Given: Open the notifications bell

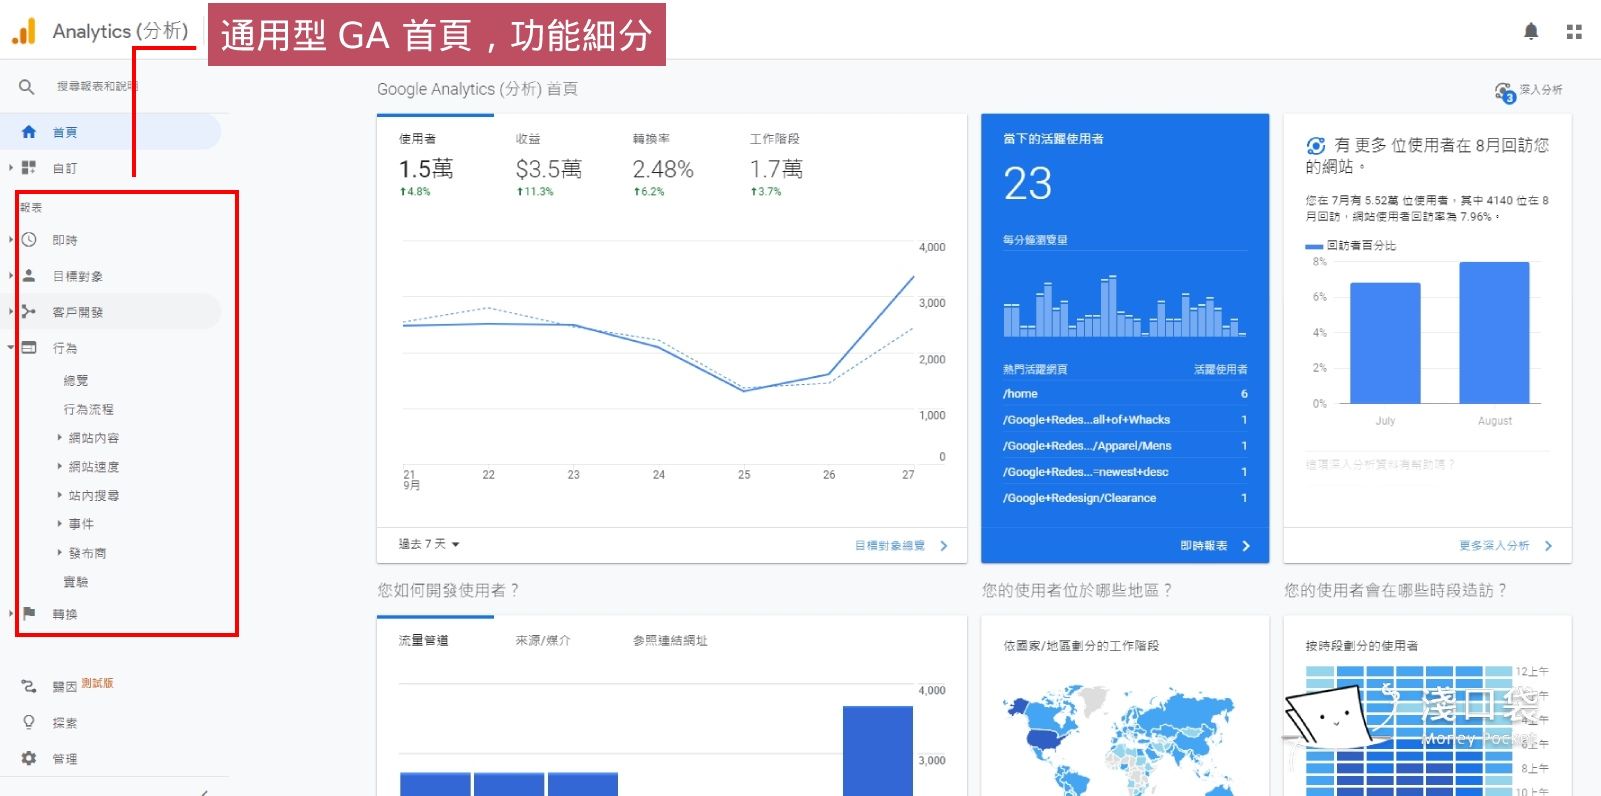Looking at the screenshot, I should click(1531, 32).
